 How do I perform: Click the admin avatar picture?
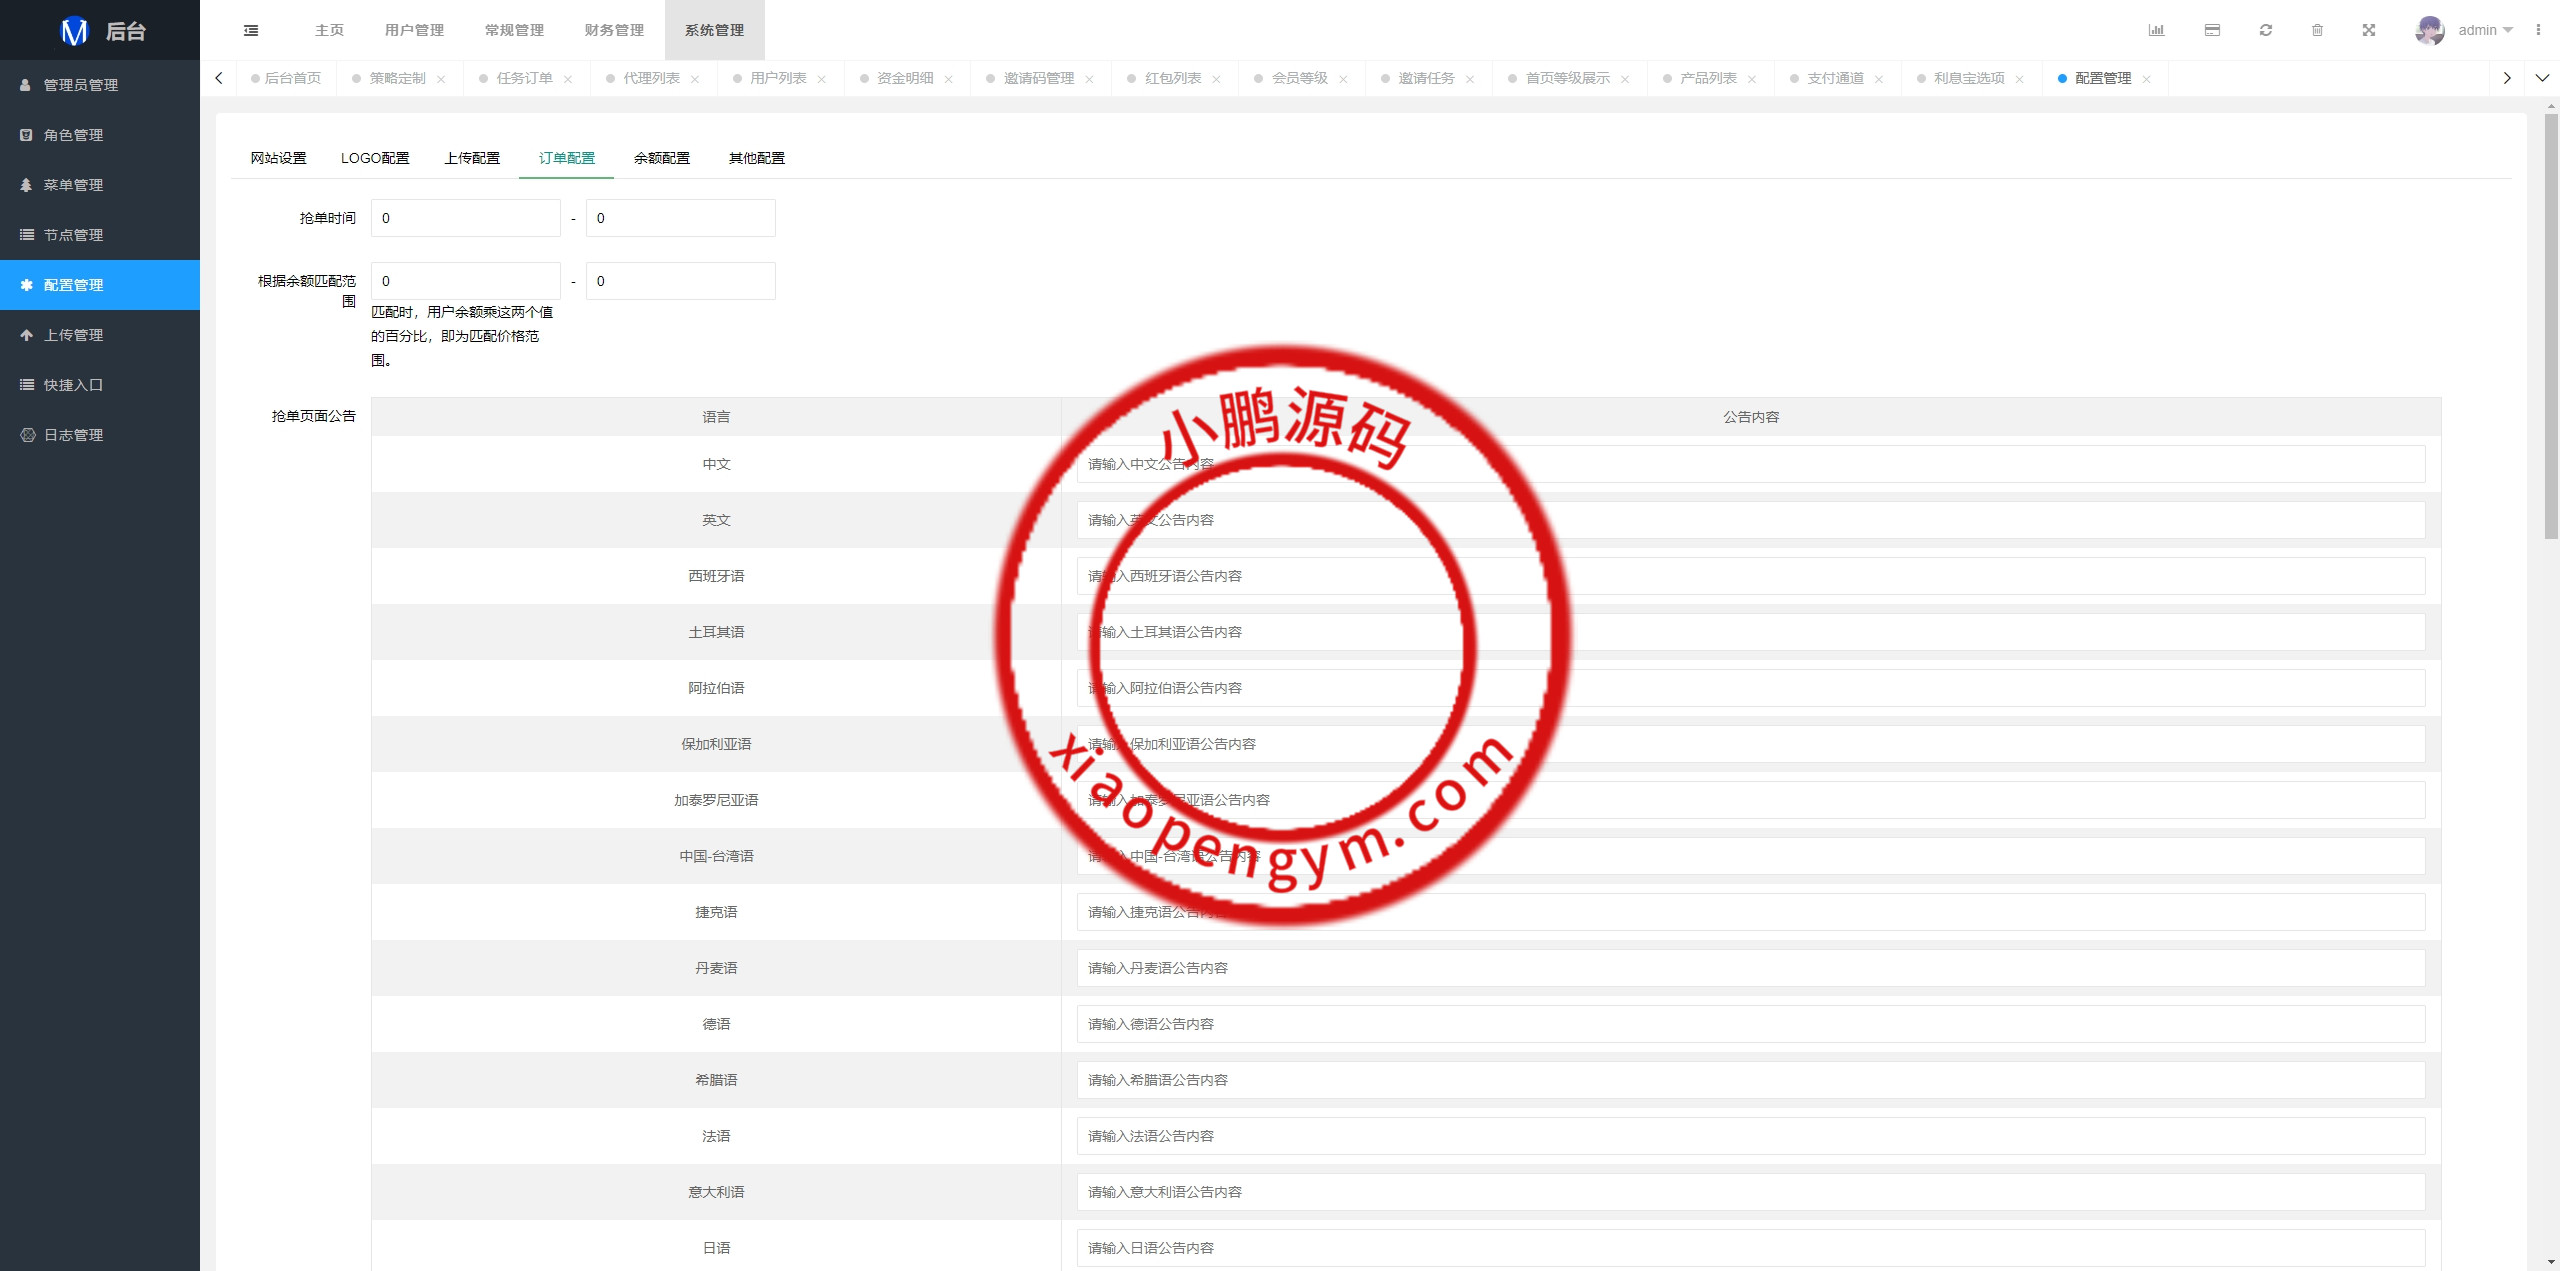2429,30
